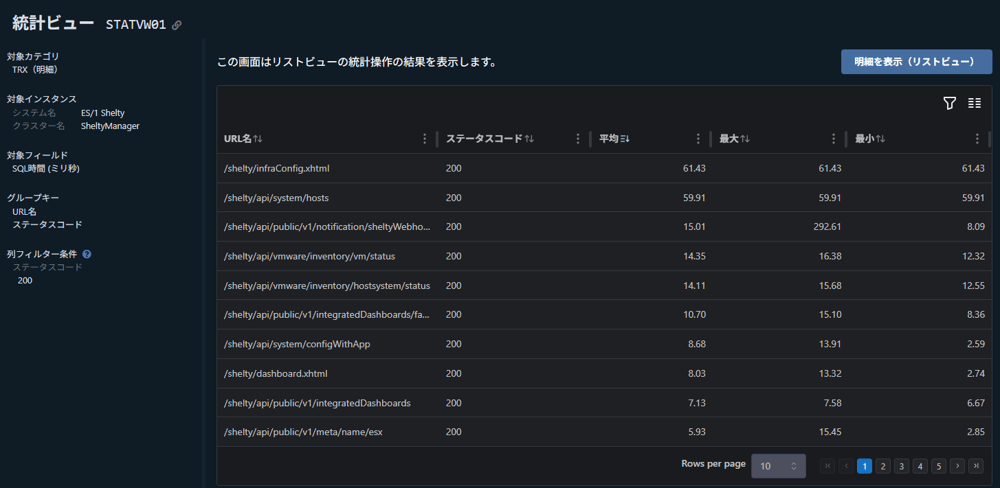Jump to last page arrow
The width and height of the screenshot is (1000, 488).
click(976, 466)
